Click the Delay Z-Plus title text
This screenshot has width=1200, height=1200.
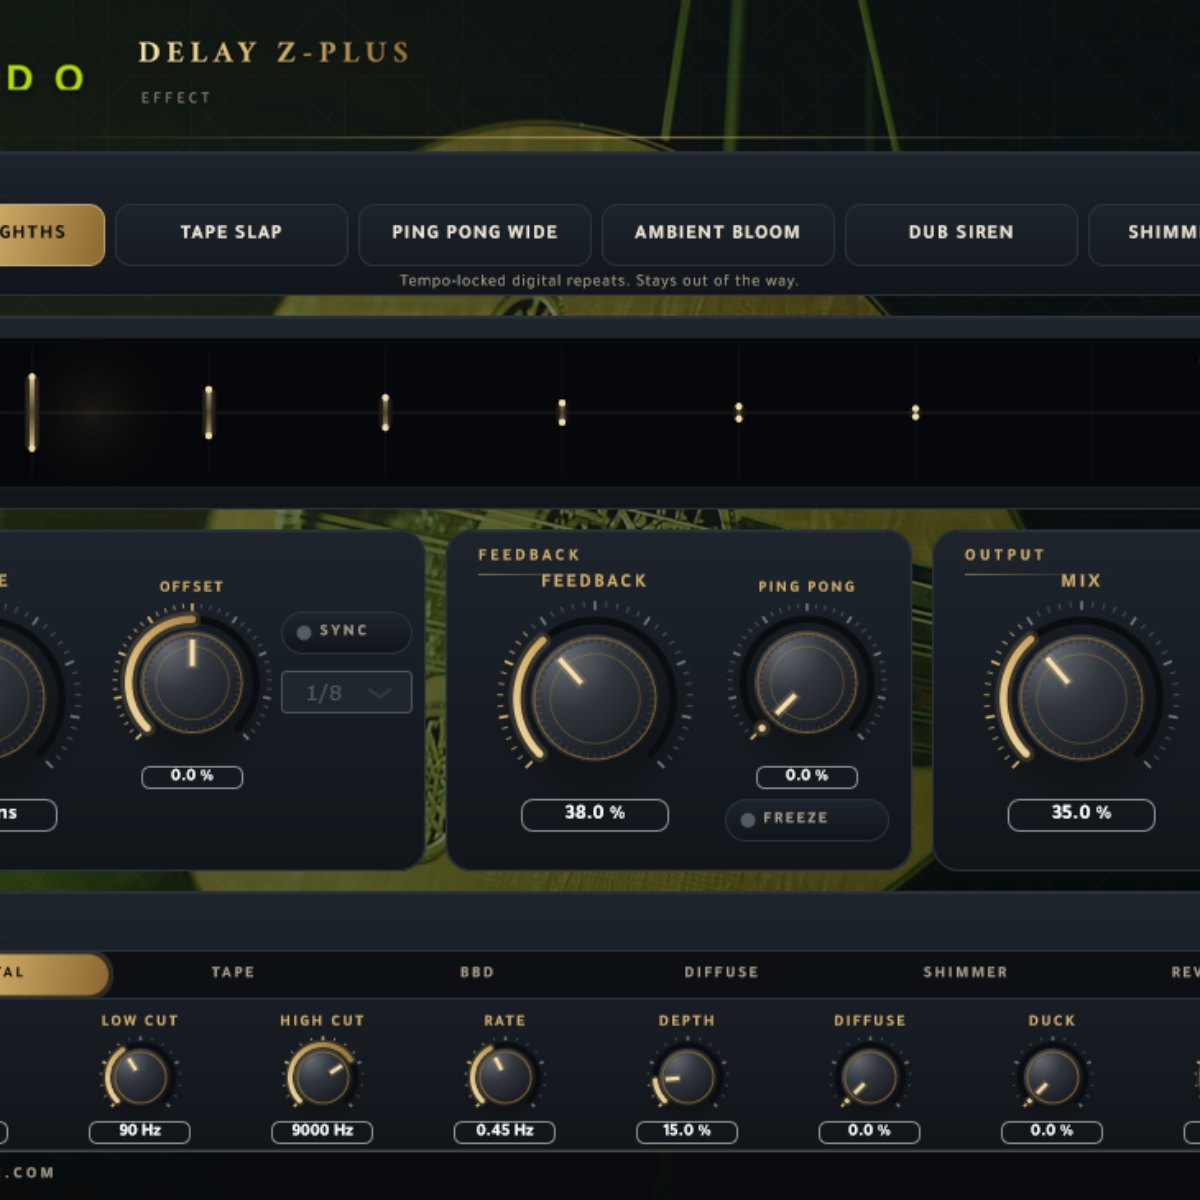pyautogui.click(x=274, y=53)
